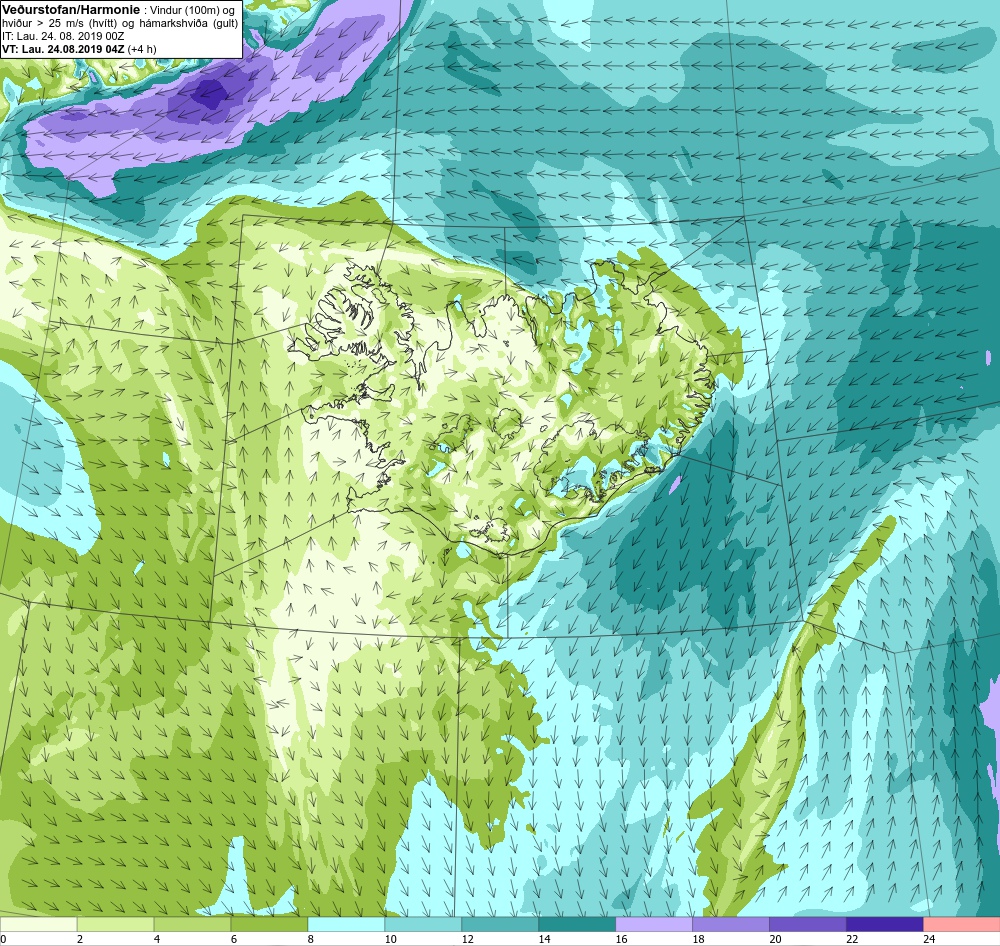Click the dark teal 14–16 m/s legend swatch

pos(577,924)
